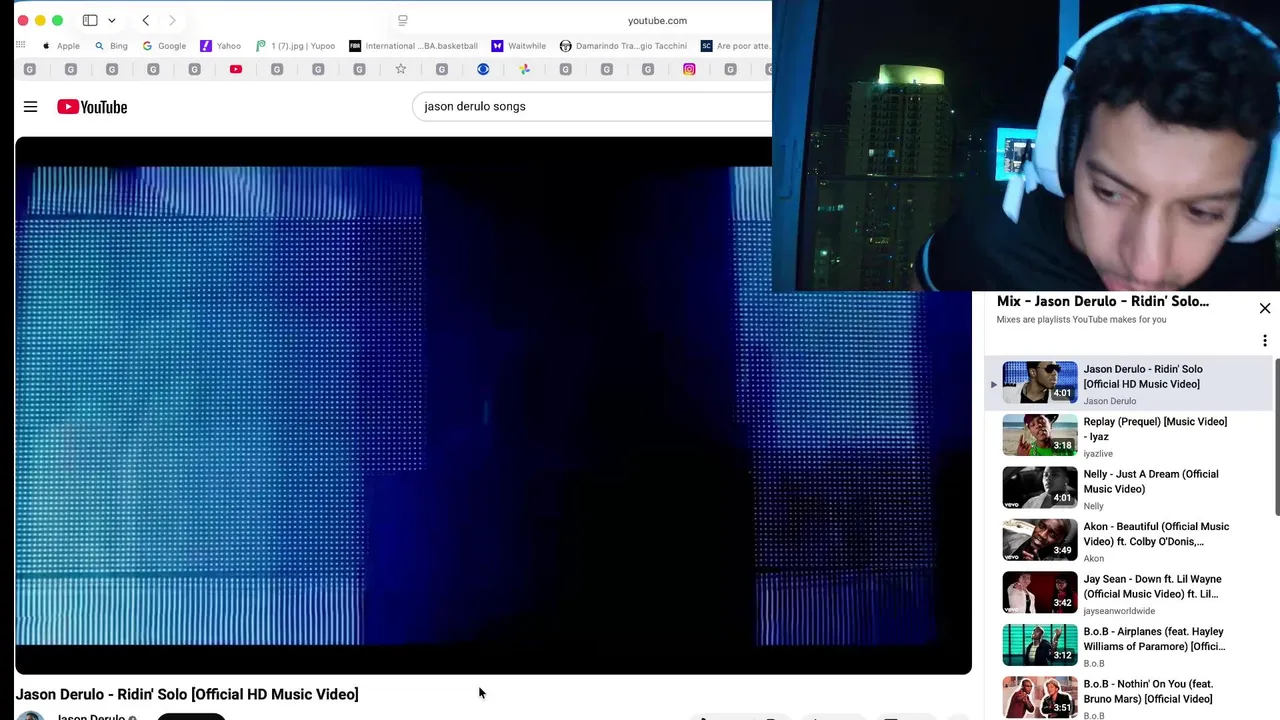The image size is (1280, 720).
Task: Open the YouTube guide hamburger menu
Action: [x=30, y=107]
